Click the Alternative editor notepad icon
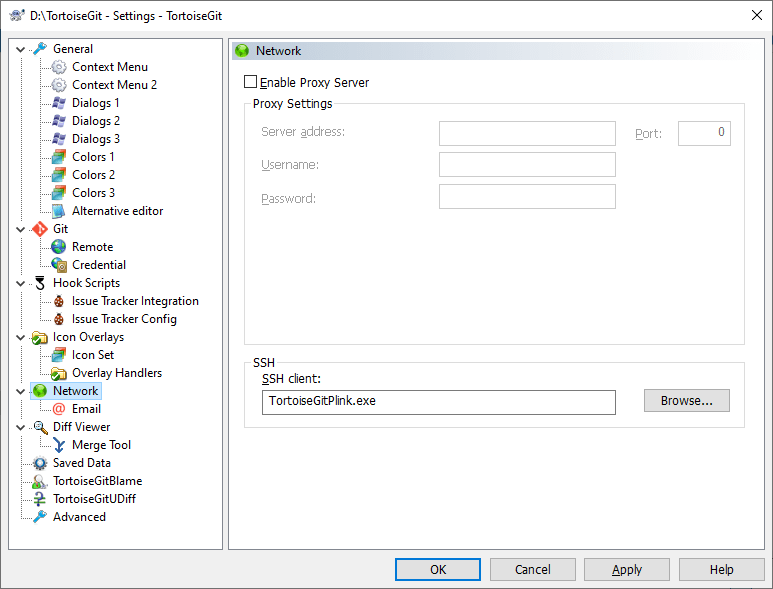 click(x=59, y=211)
